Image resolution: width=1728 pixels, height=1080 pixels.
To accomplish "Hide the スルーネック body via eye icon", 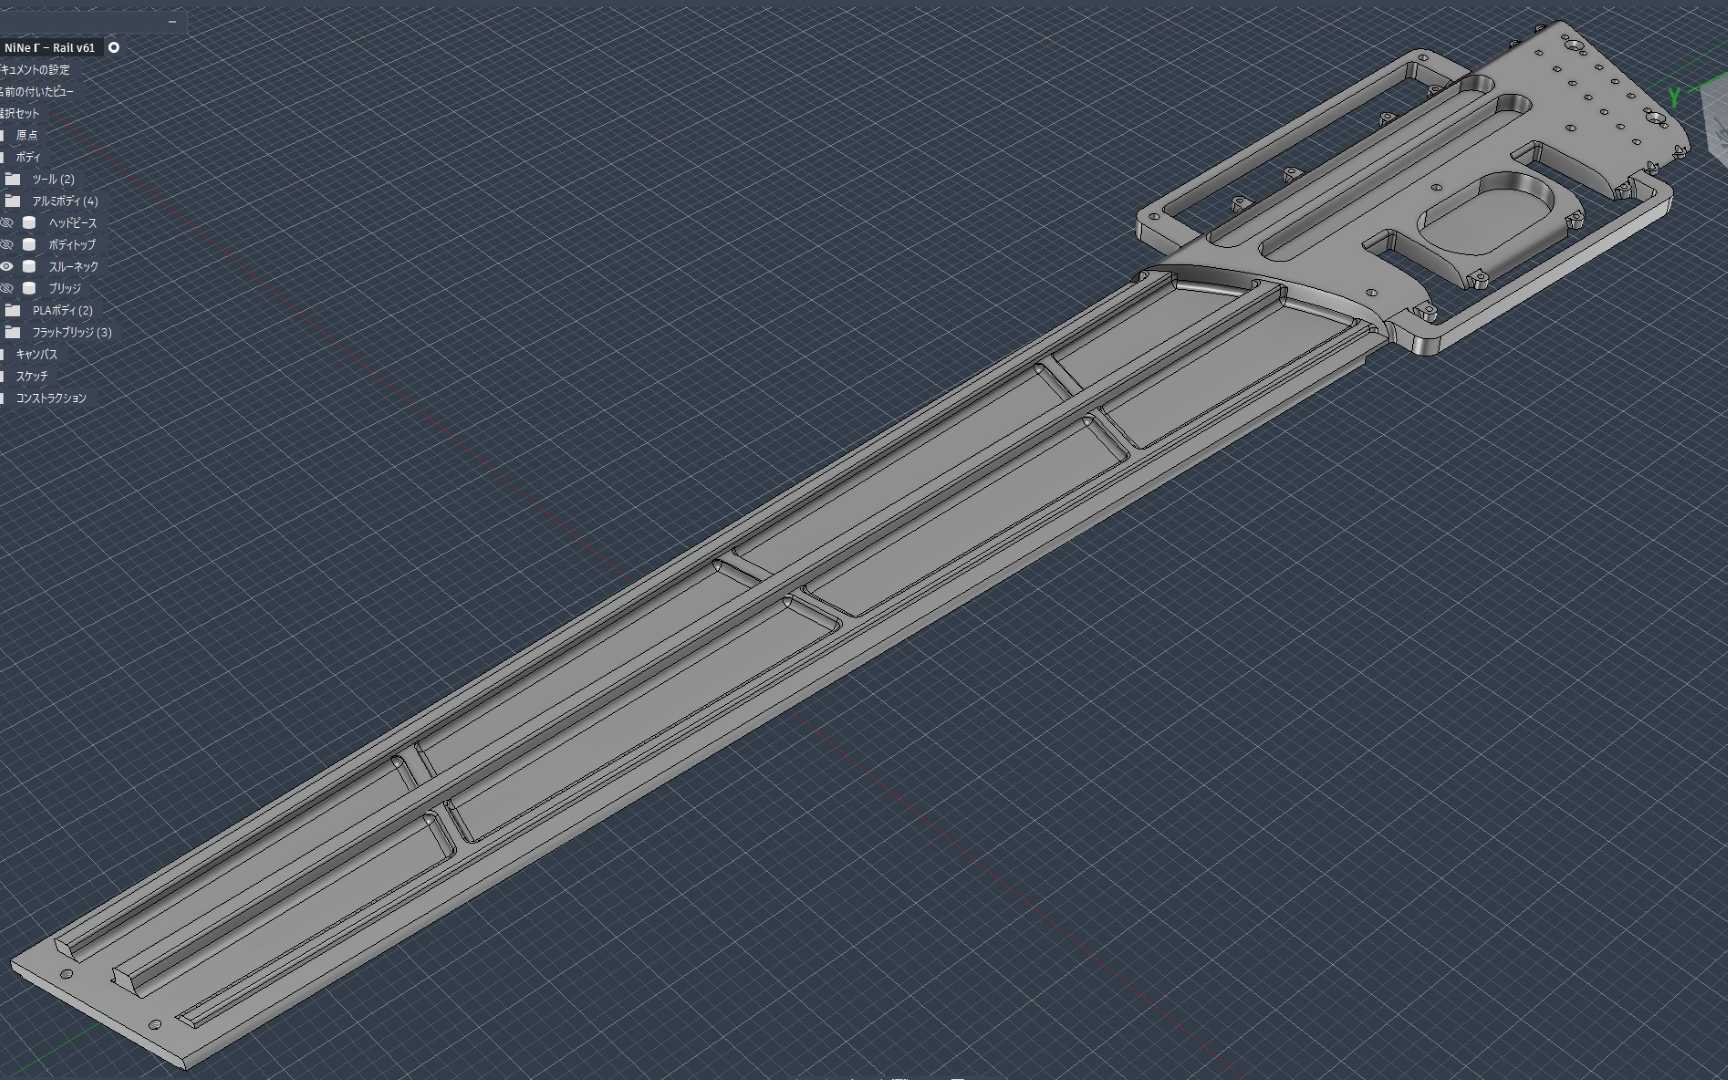I will coord(7,267).
